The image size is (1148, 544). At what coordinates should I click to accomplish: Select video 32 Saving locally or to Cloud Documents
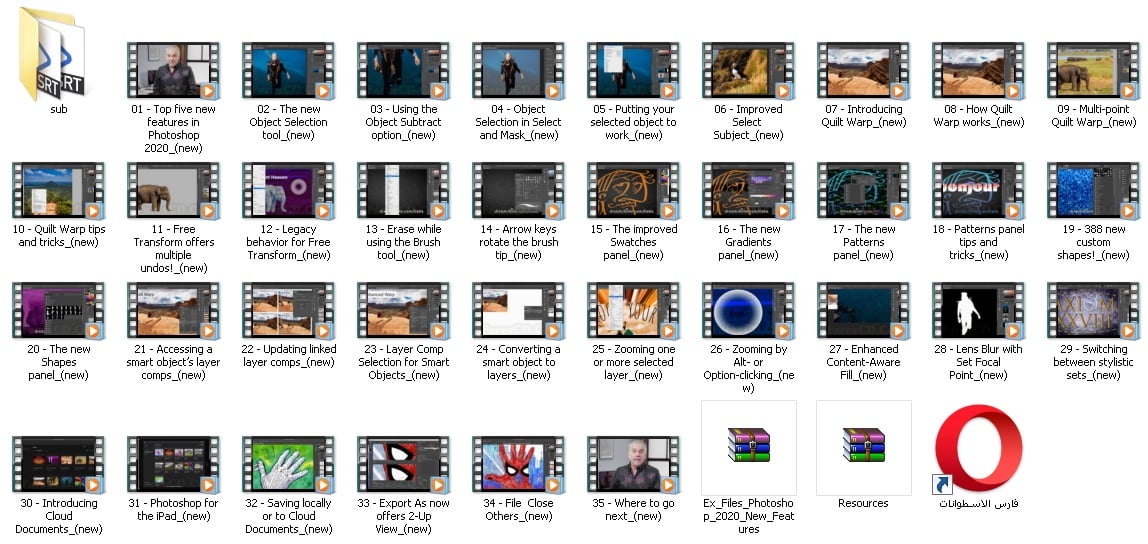tap(288, 465)
